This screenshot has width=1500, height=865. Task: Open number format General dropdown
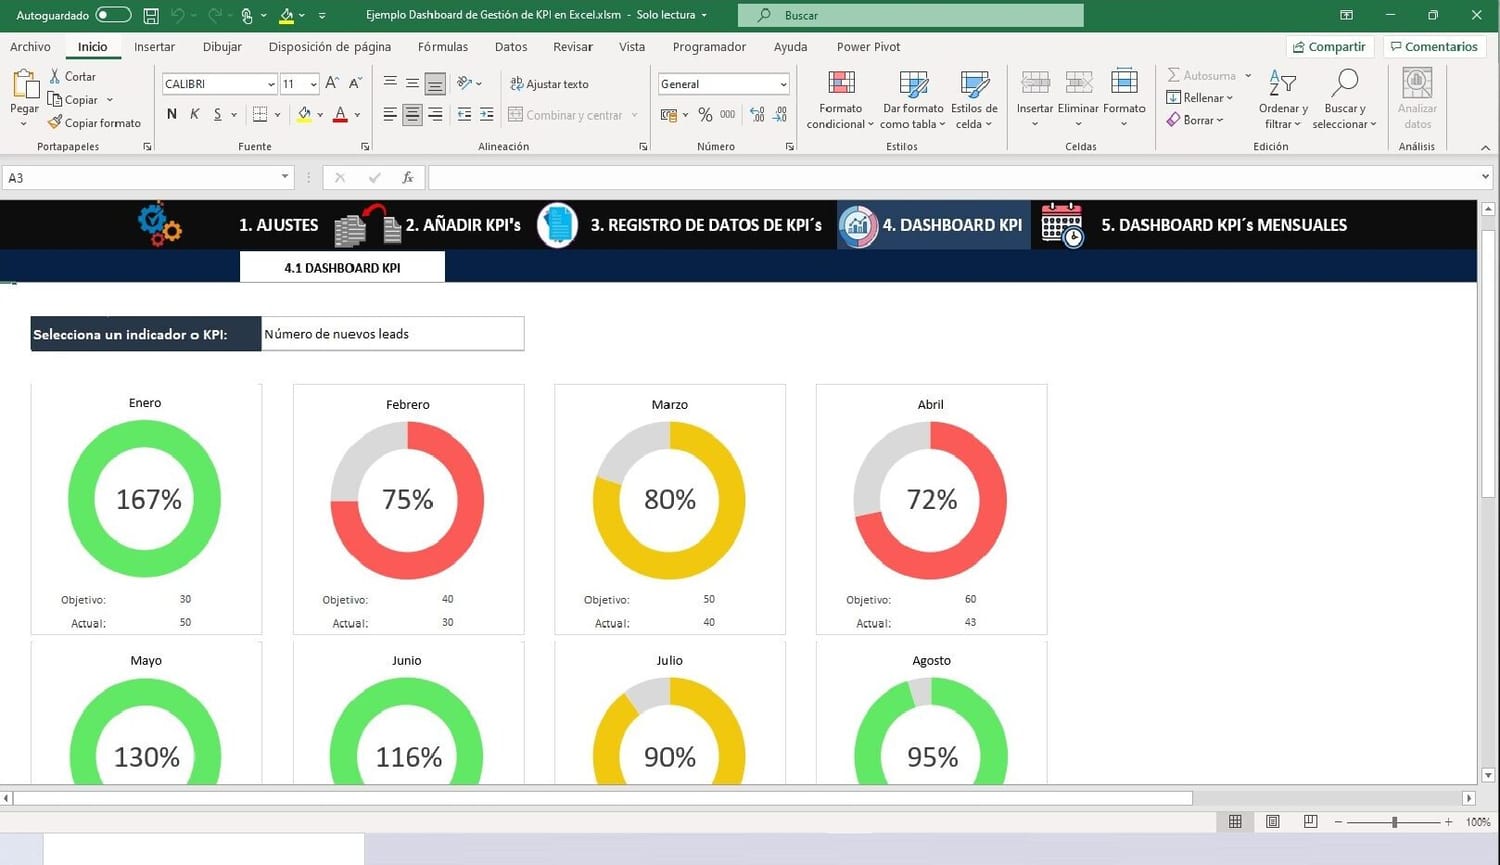coord(783,84)
